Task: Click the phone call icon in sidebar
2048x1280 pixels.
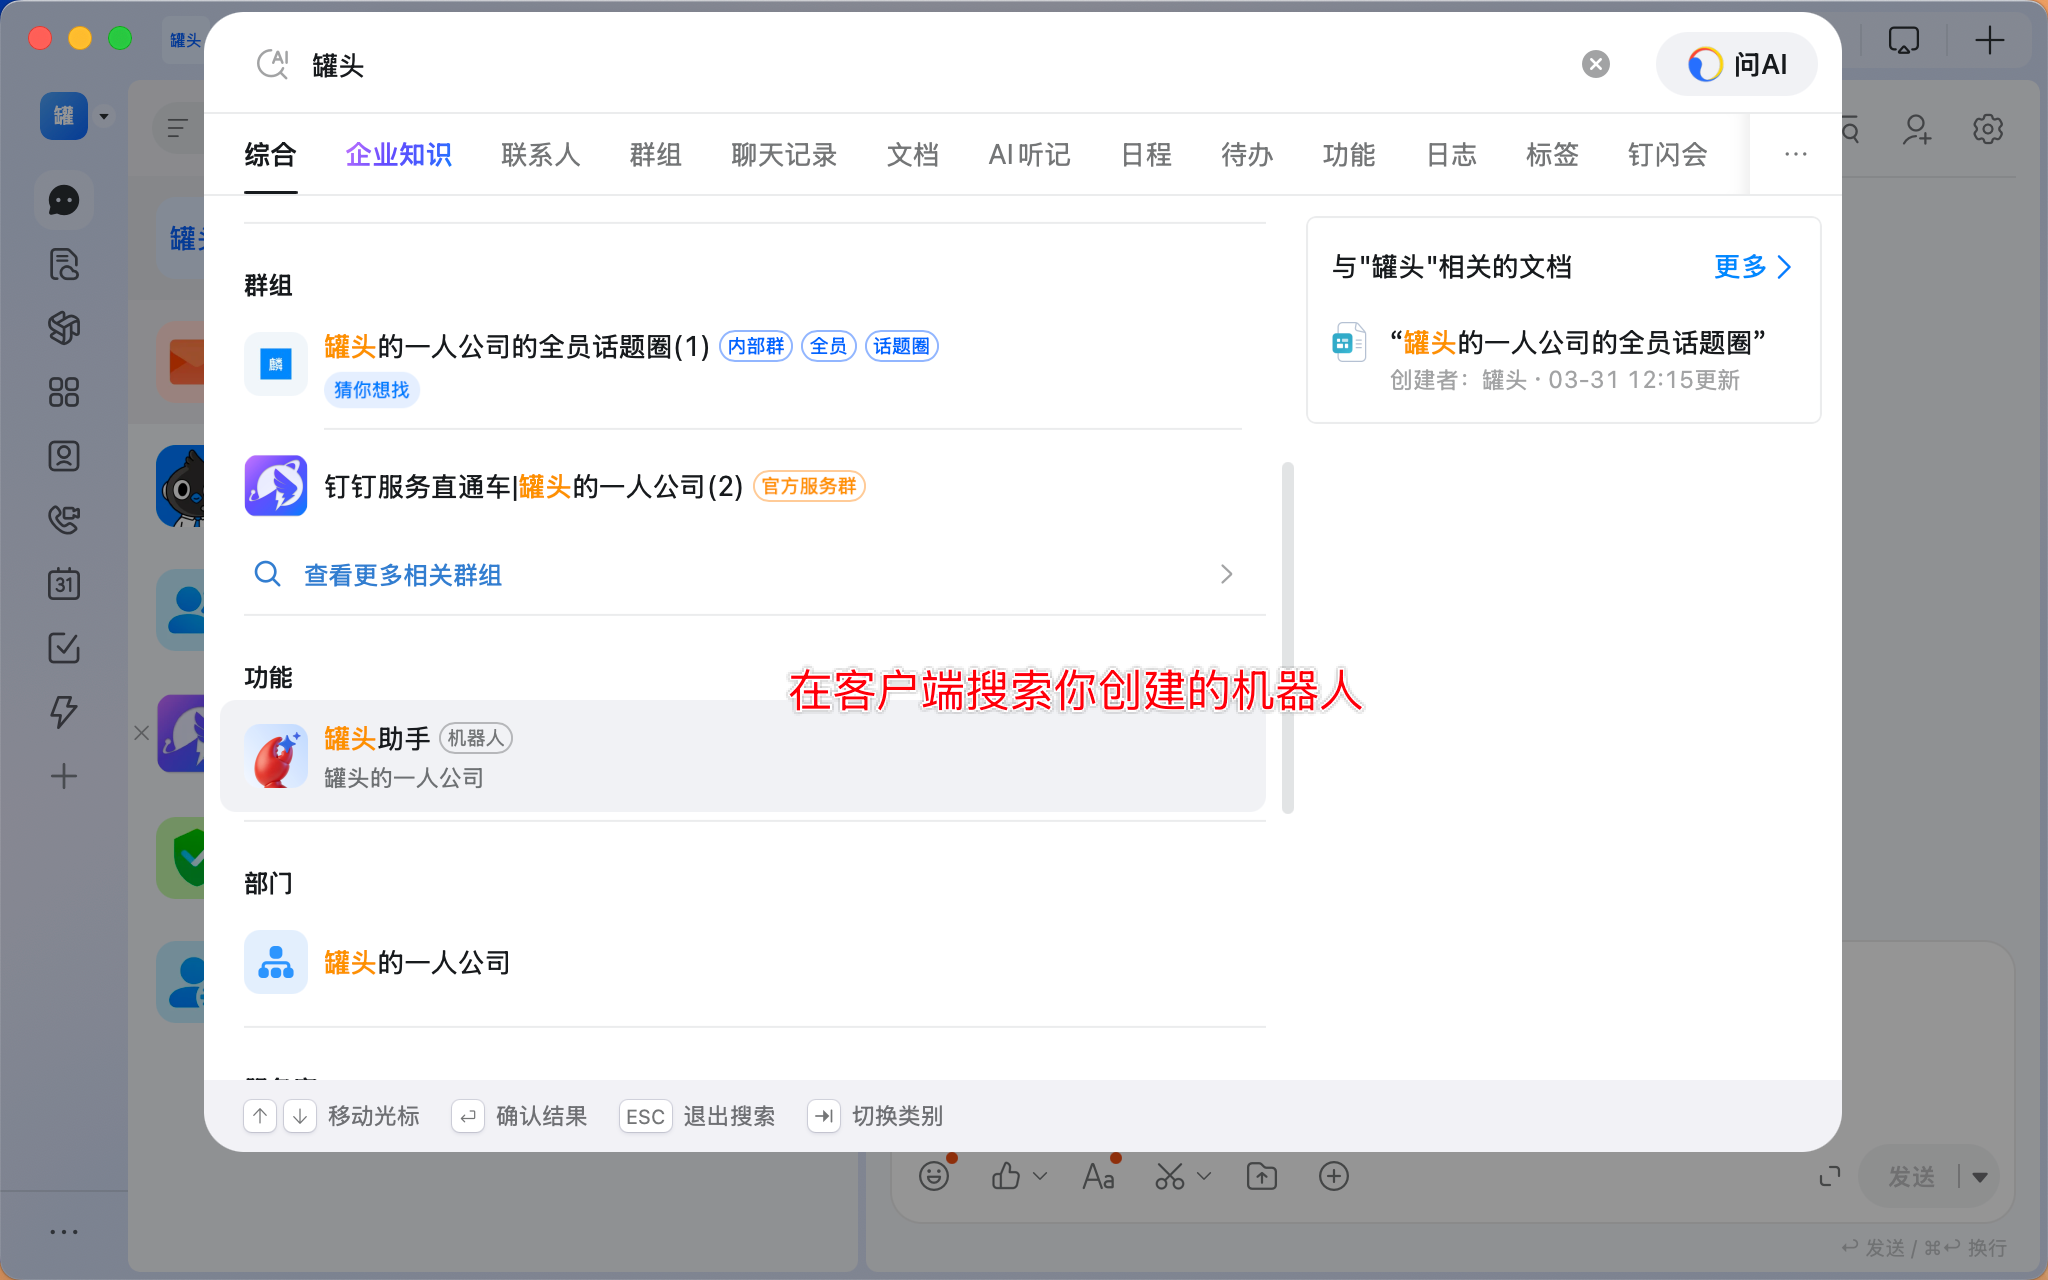Action: [x=64, y=520]
